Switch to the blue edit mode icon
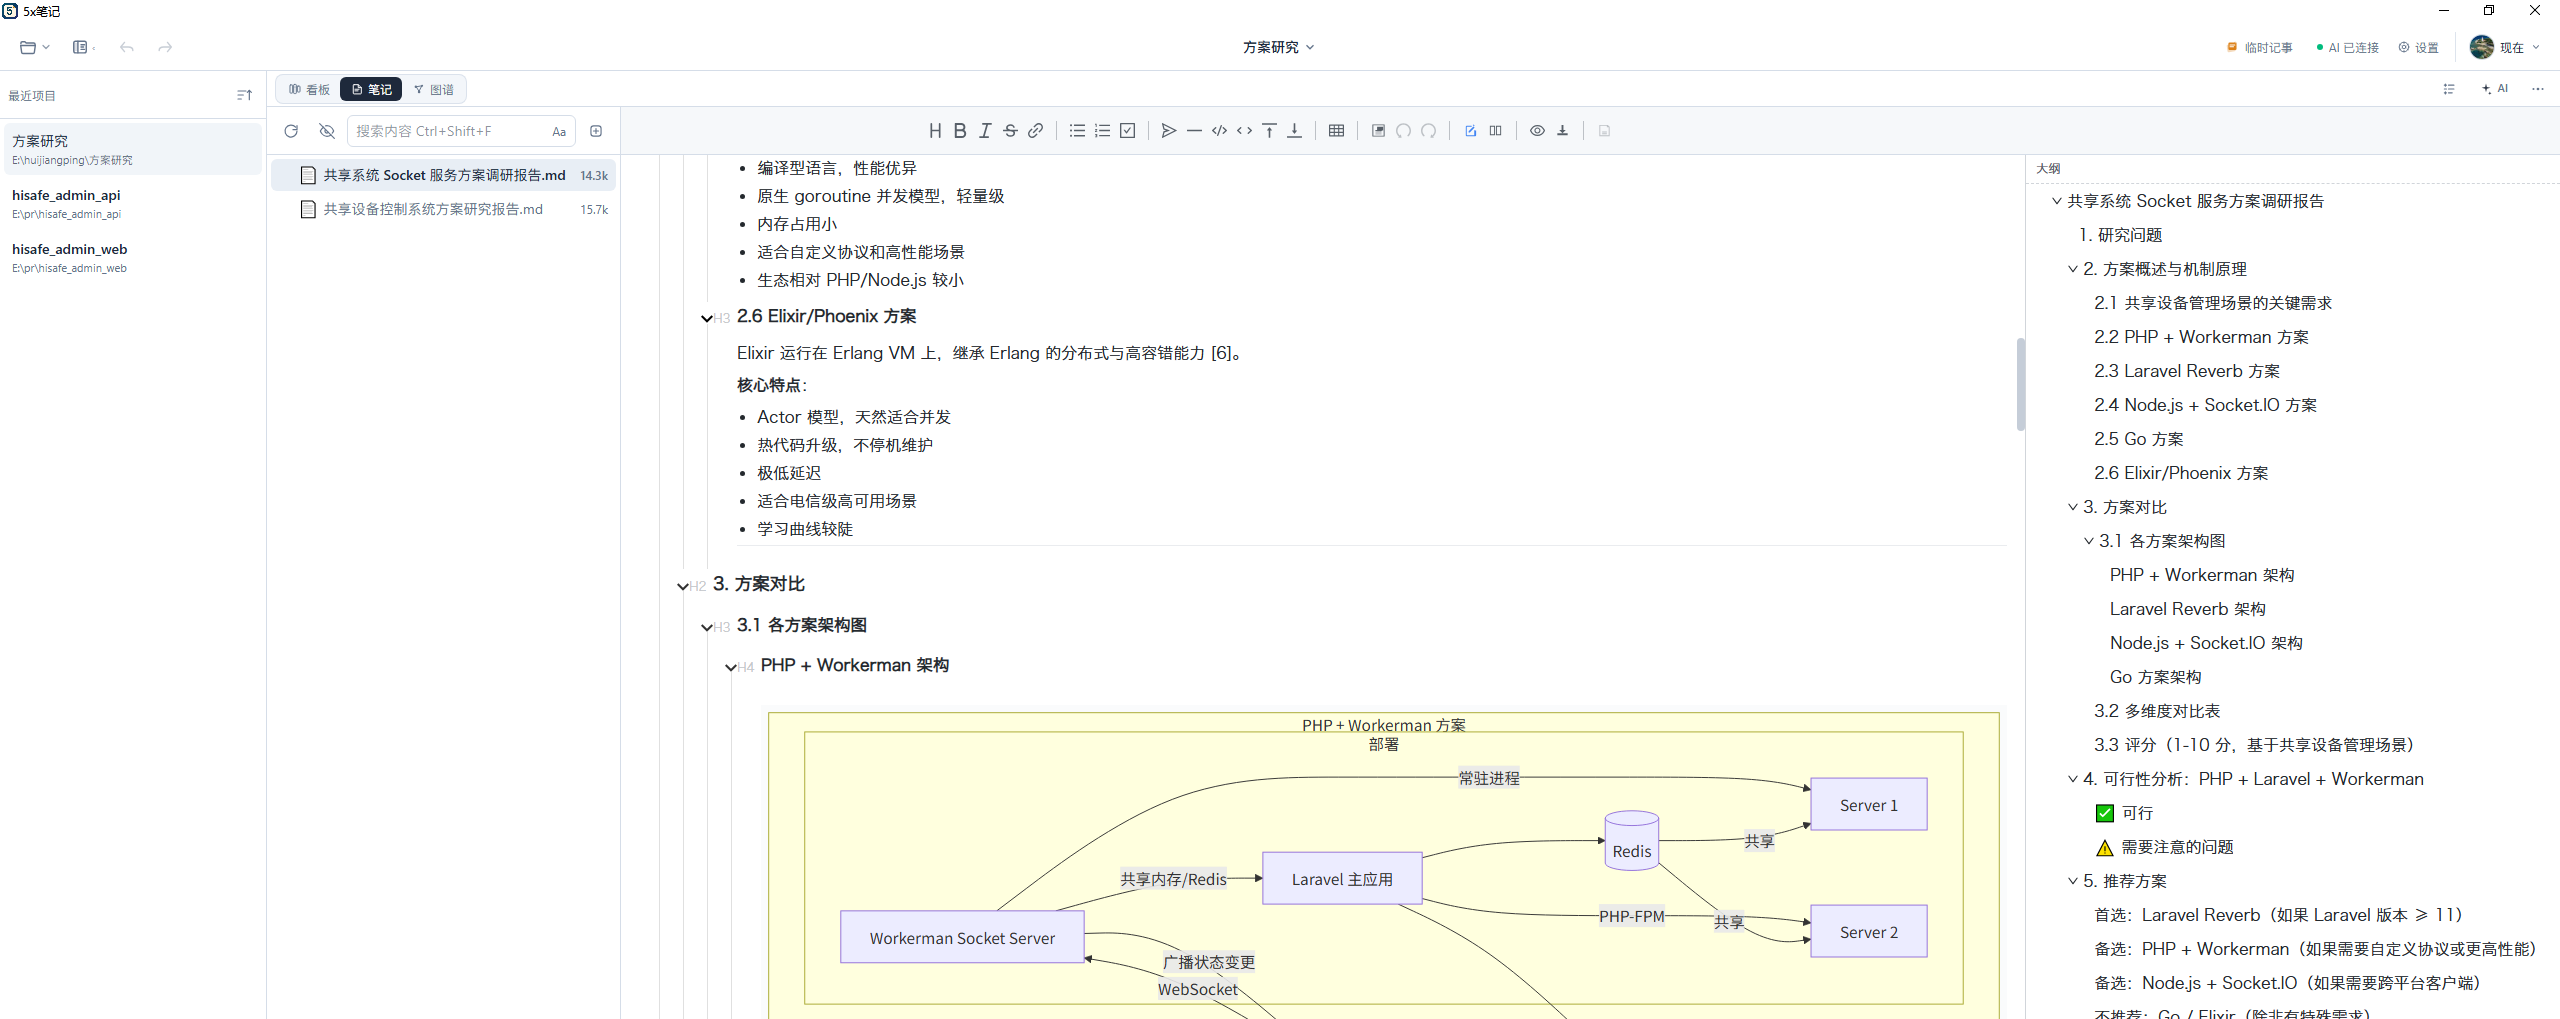Image resolution: width=2560 pixels, height=1019 pixels. [1470, 131]
